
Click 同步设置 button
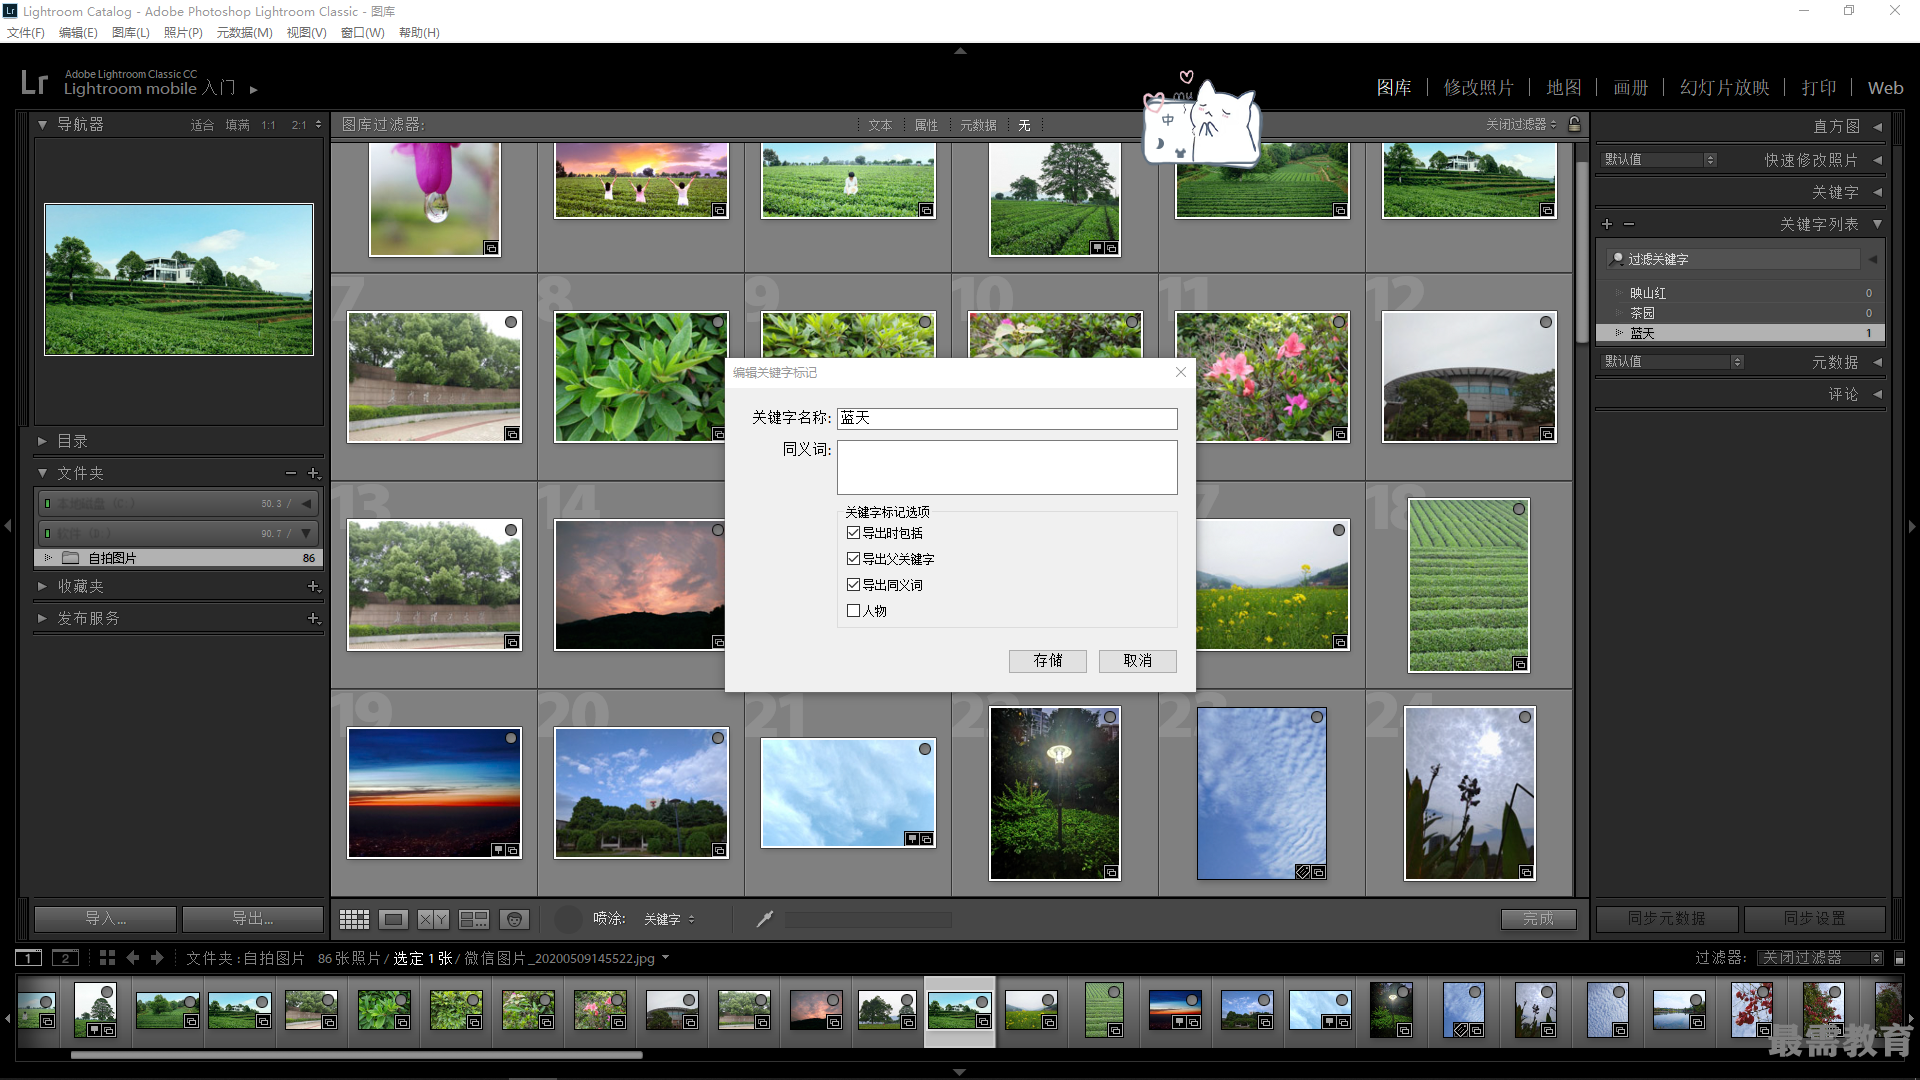1814,919
